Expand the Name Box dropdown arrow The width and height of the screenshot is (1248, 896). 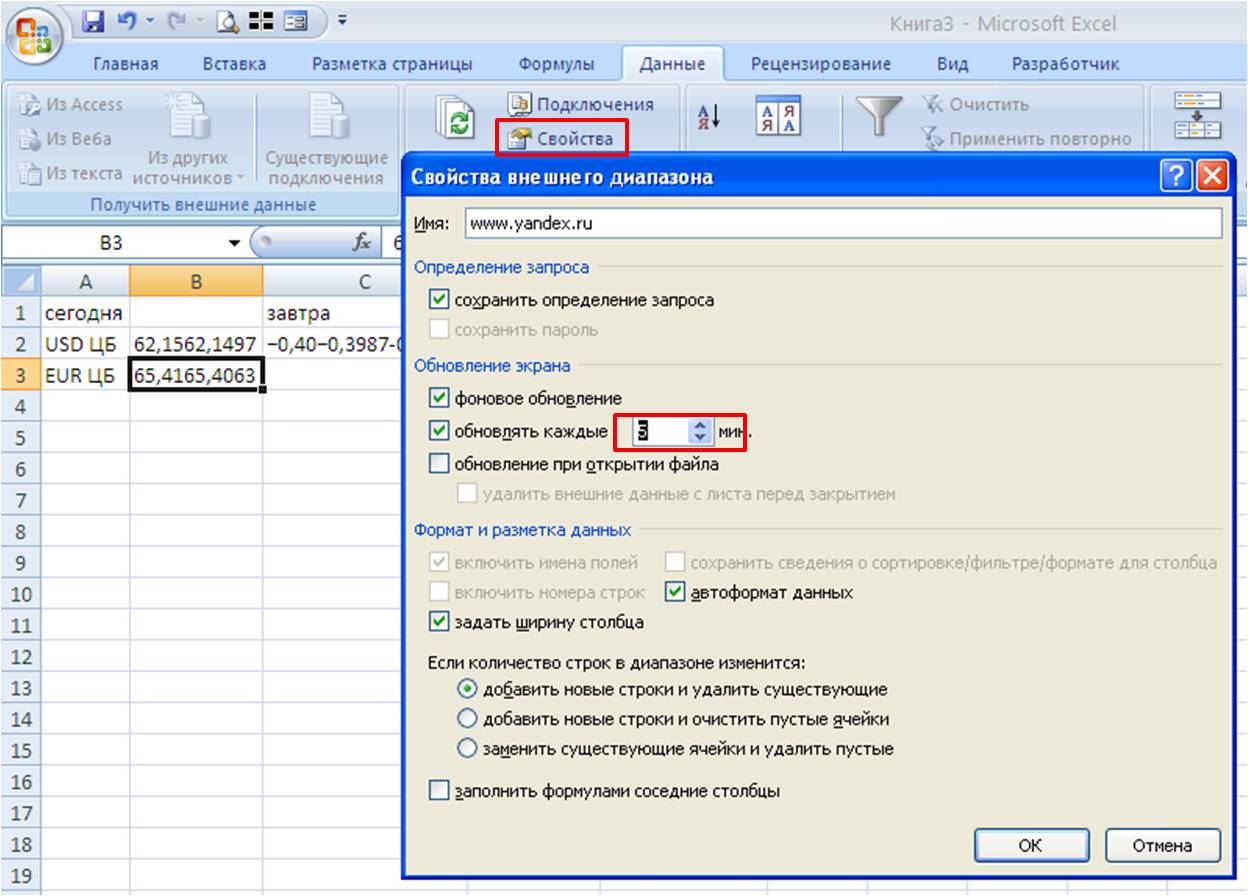pos(234,243)
